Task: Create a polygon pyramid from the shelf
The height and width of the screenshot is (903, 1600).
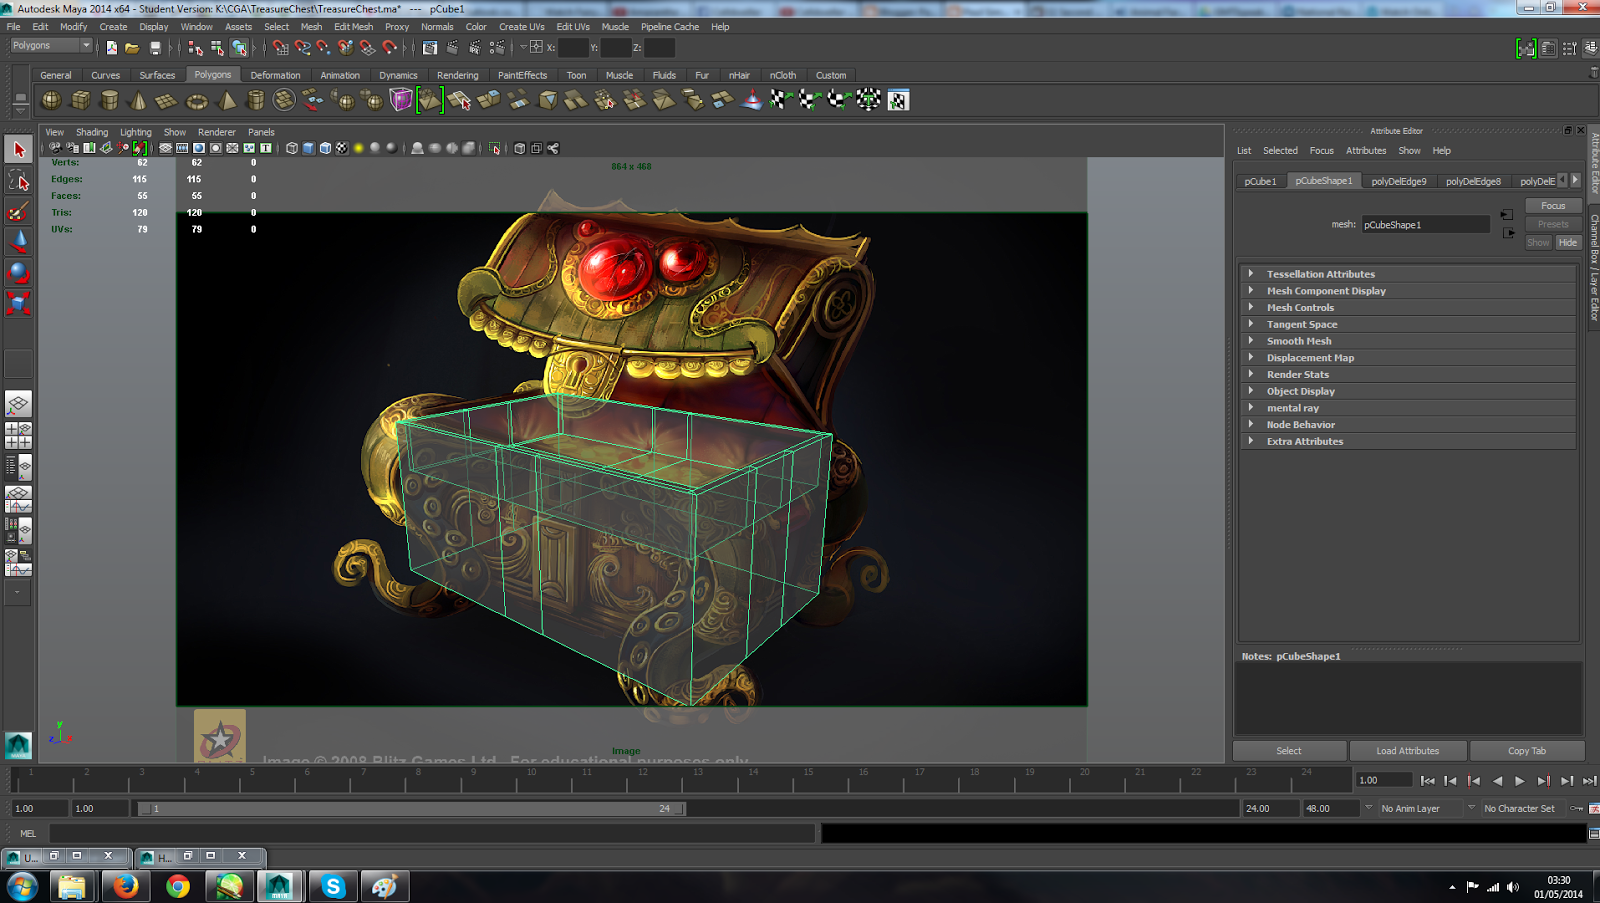Action: coord(226,100)
